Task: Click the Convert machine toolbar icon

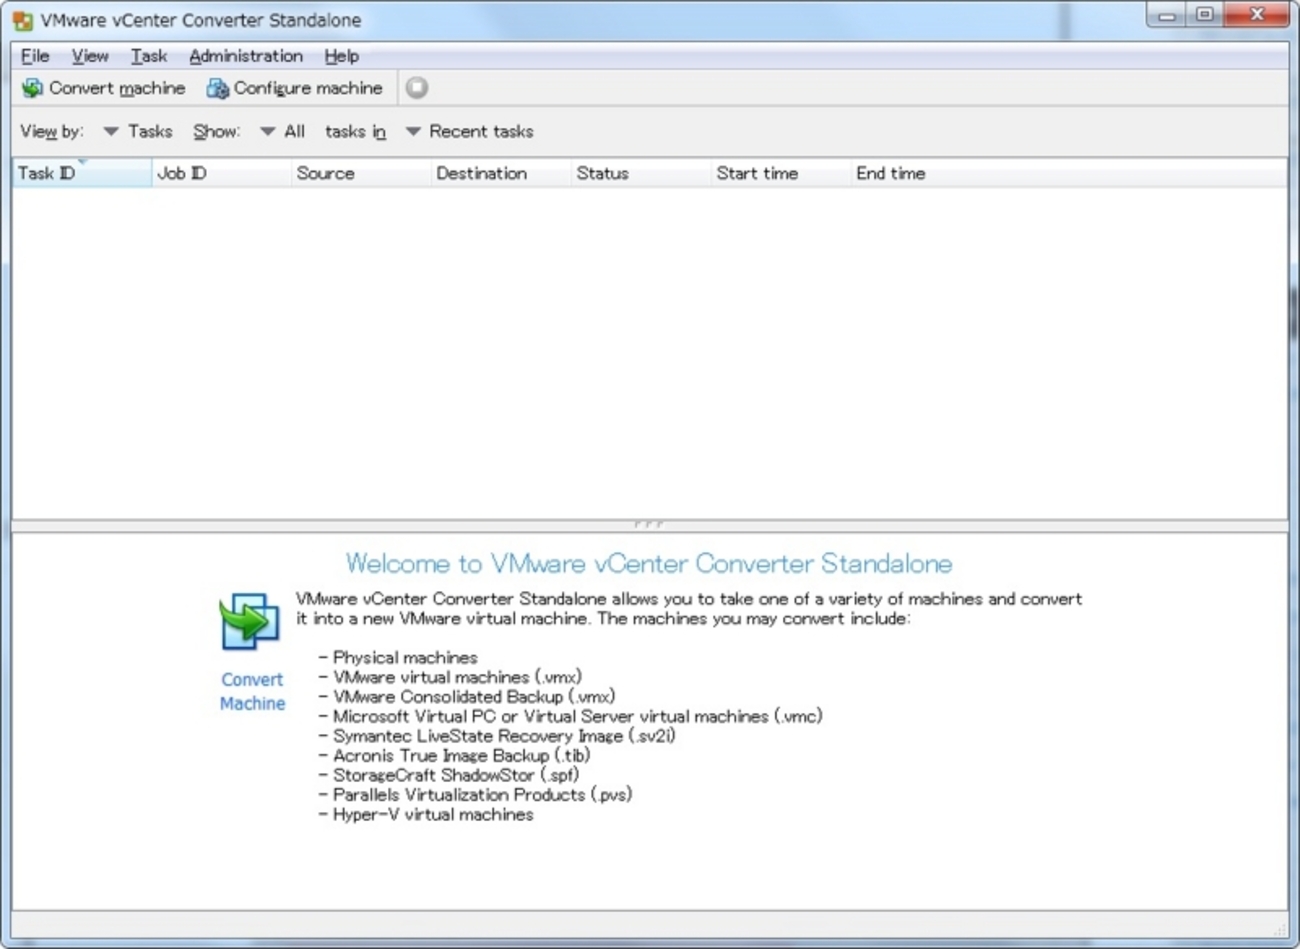Action: coord(33,88)
